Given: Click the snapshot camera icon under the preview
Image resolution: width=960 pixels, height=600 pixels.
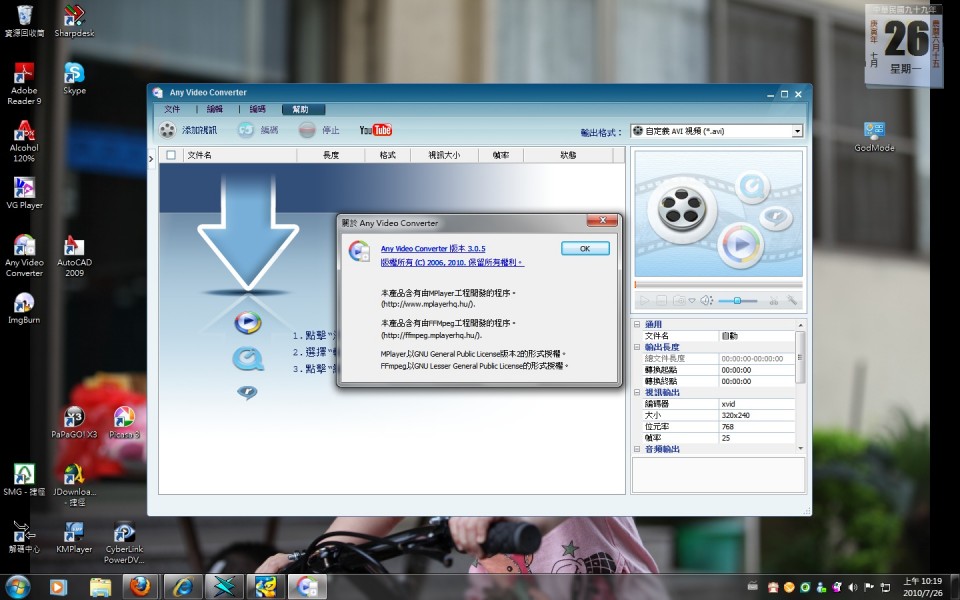Looking at the screenshot, I should point(679,300).
